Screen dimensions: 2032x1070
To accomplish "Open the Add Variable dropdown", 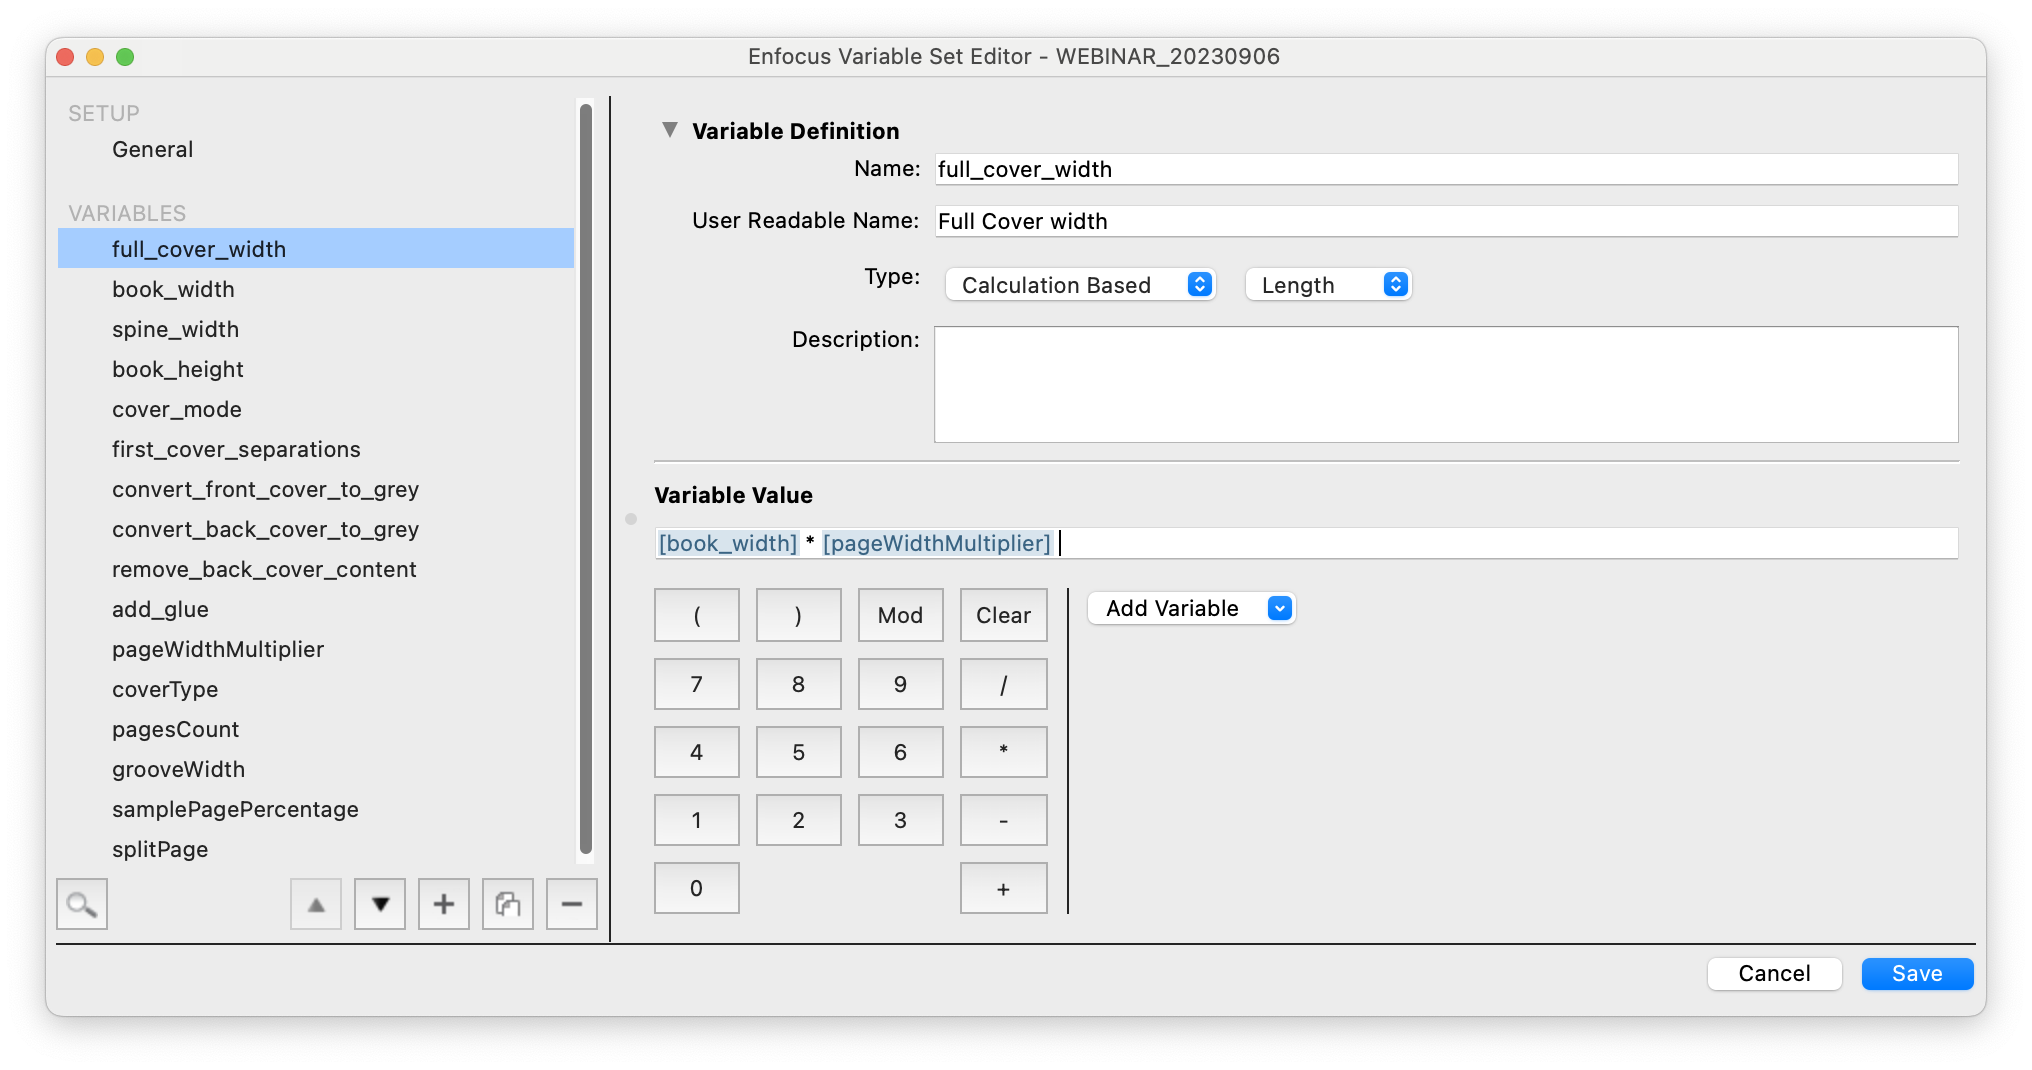I will click(x=1192, y=608).
